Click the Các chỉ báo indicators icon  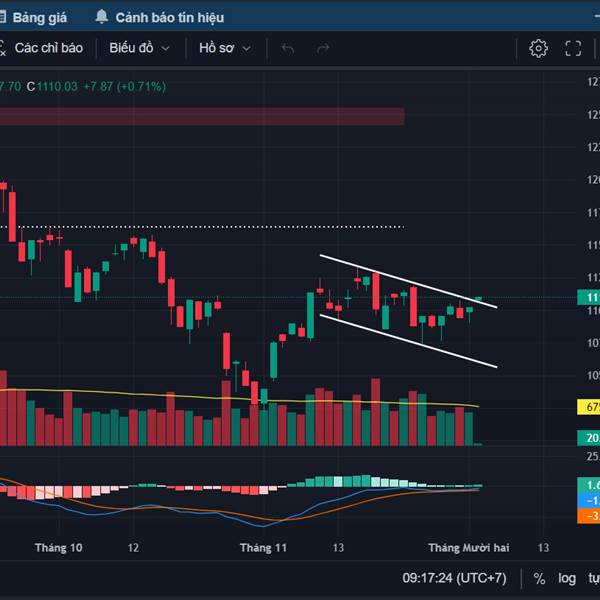(3, 49)
